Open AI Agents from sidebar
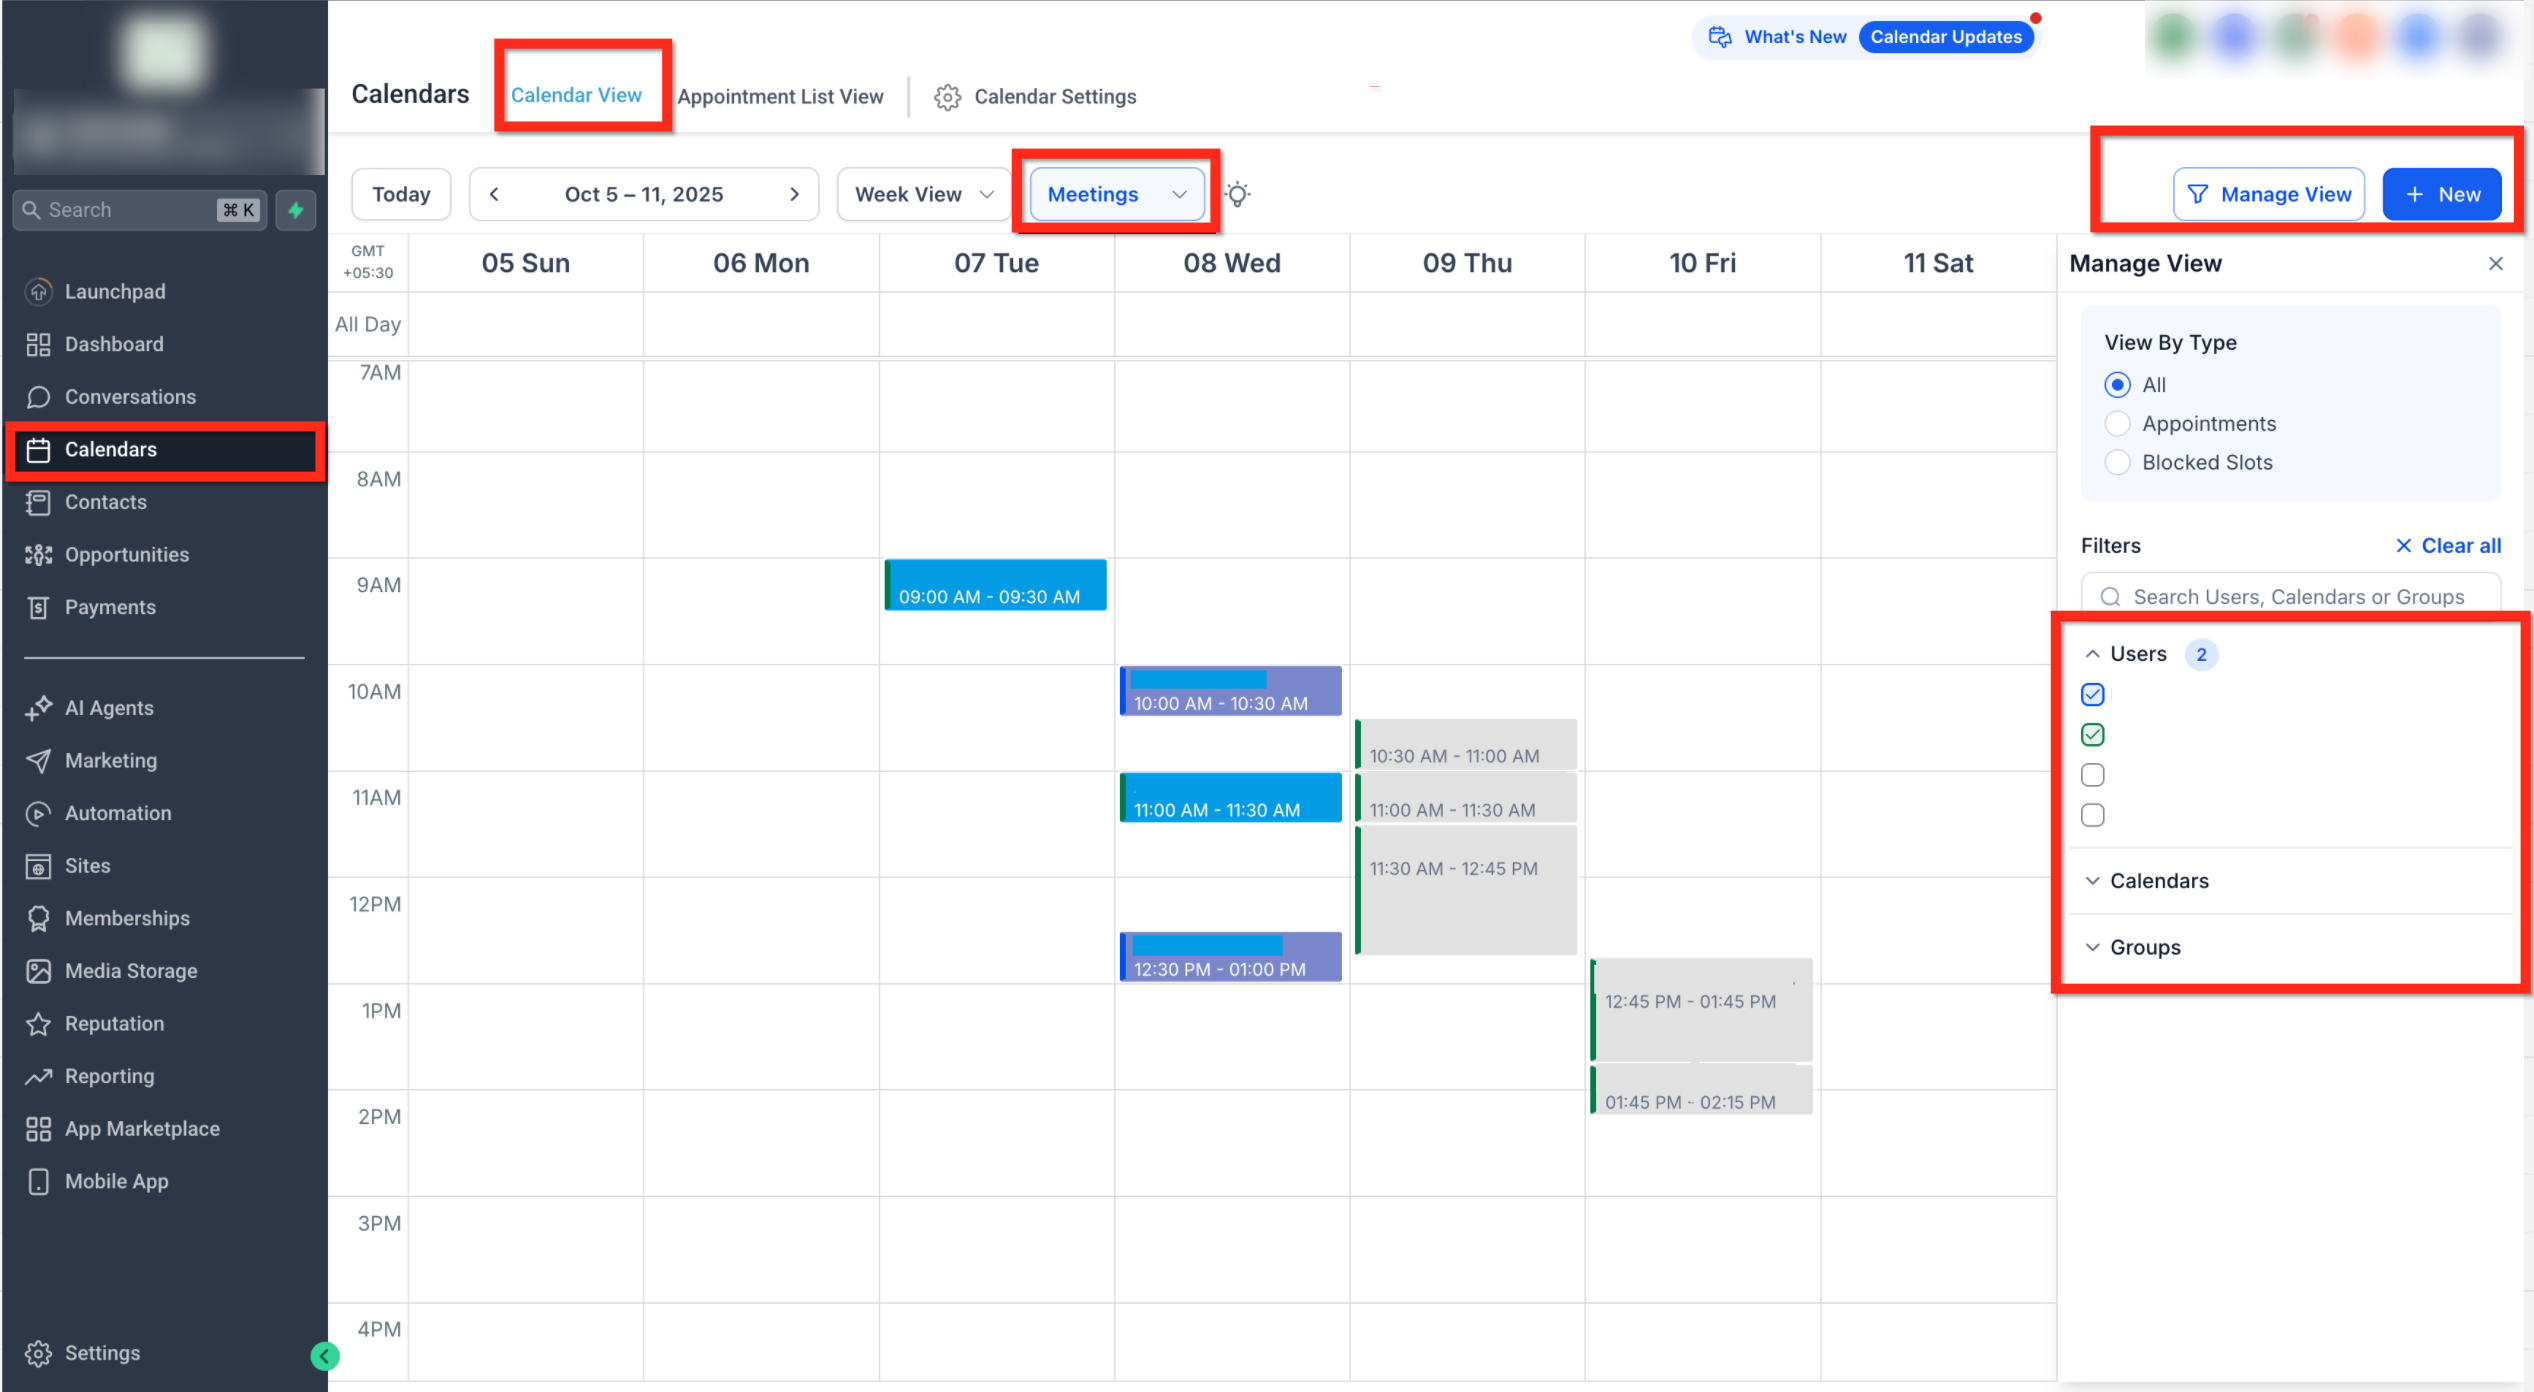2534x1392 pixels. 109,708
